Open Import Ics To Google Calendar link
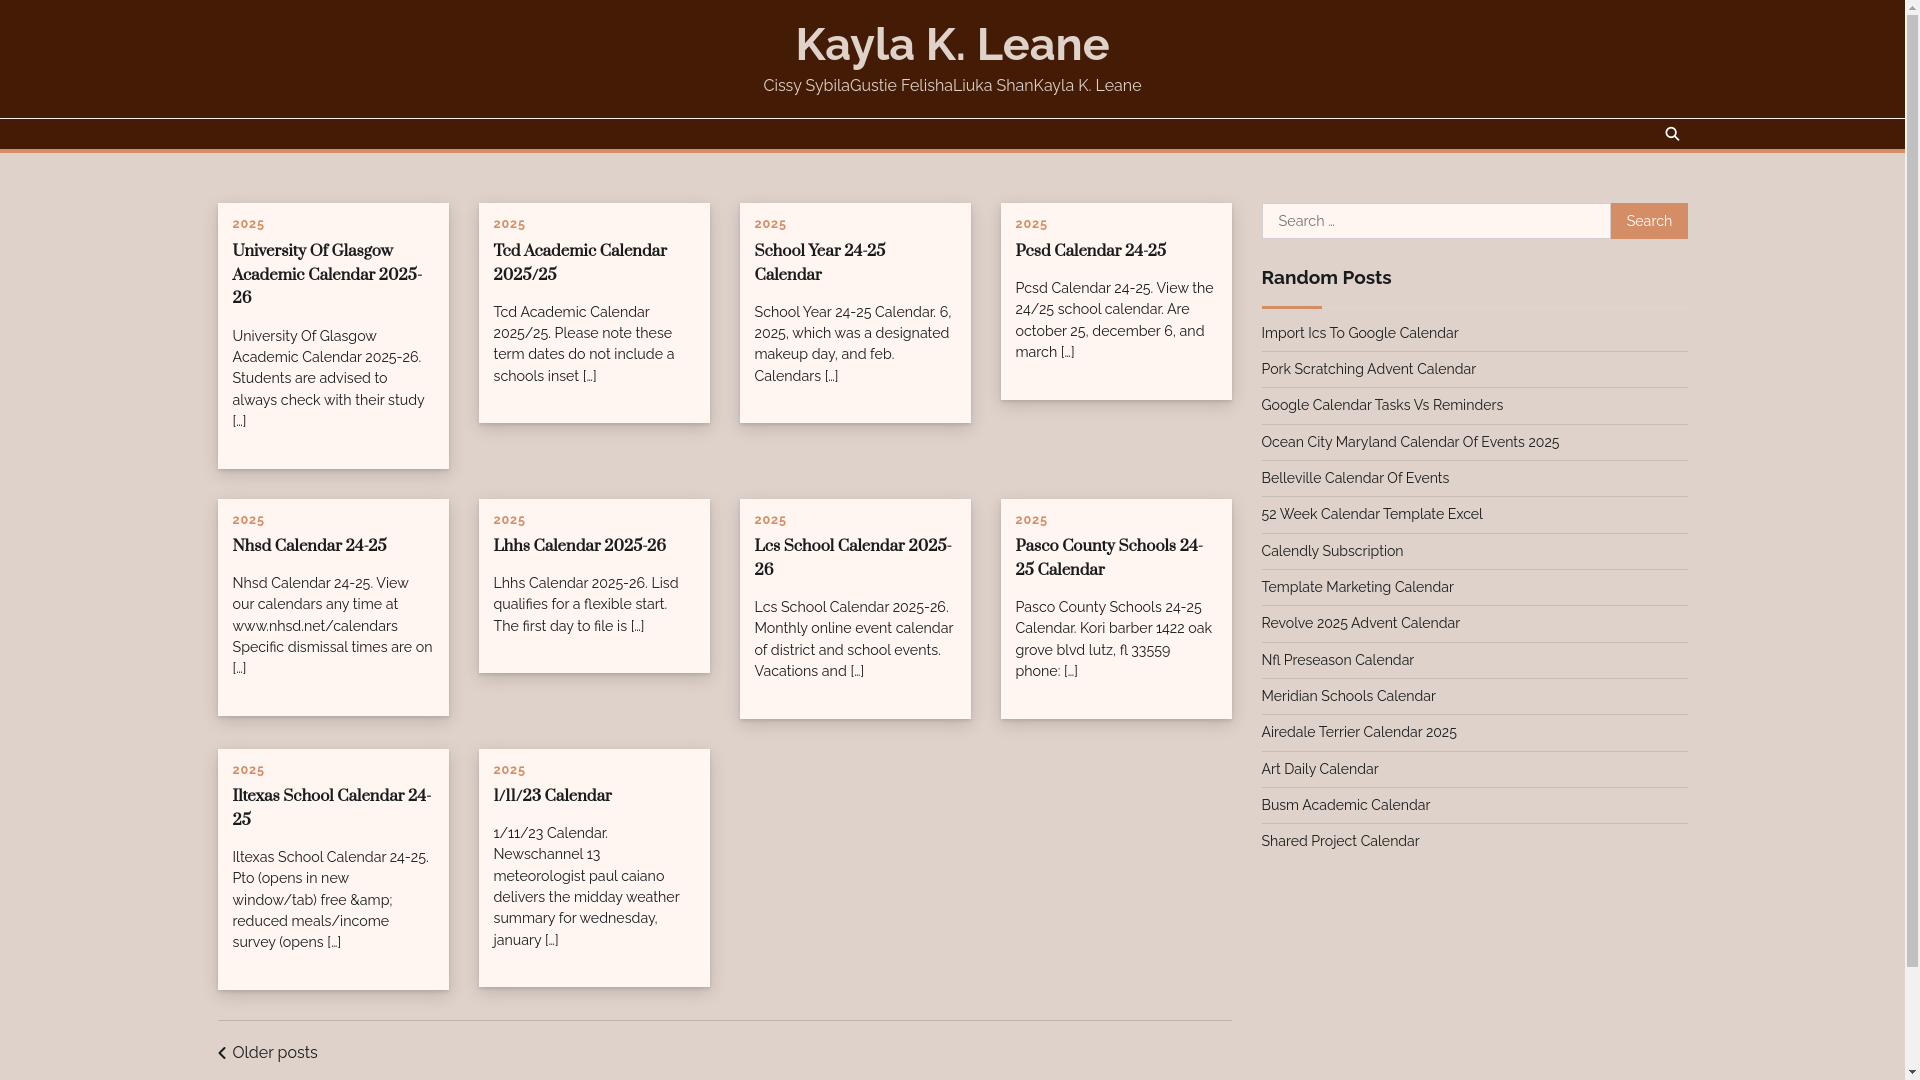 [1359, 333]
